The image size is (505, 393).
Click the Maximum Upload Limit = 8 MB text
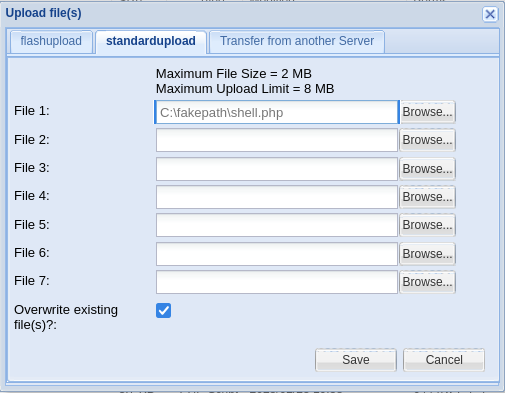tap(245, 89)
